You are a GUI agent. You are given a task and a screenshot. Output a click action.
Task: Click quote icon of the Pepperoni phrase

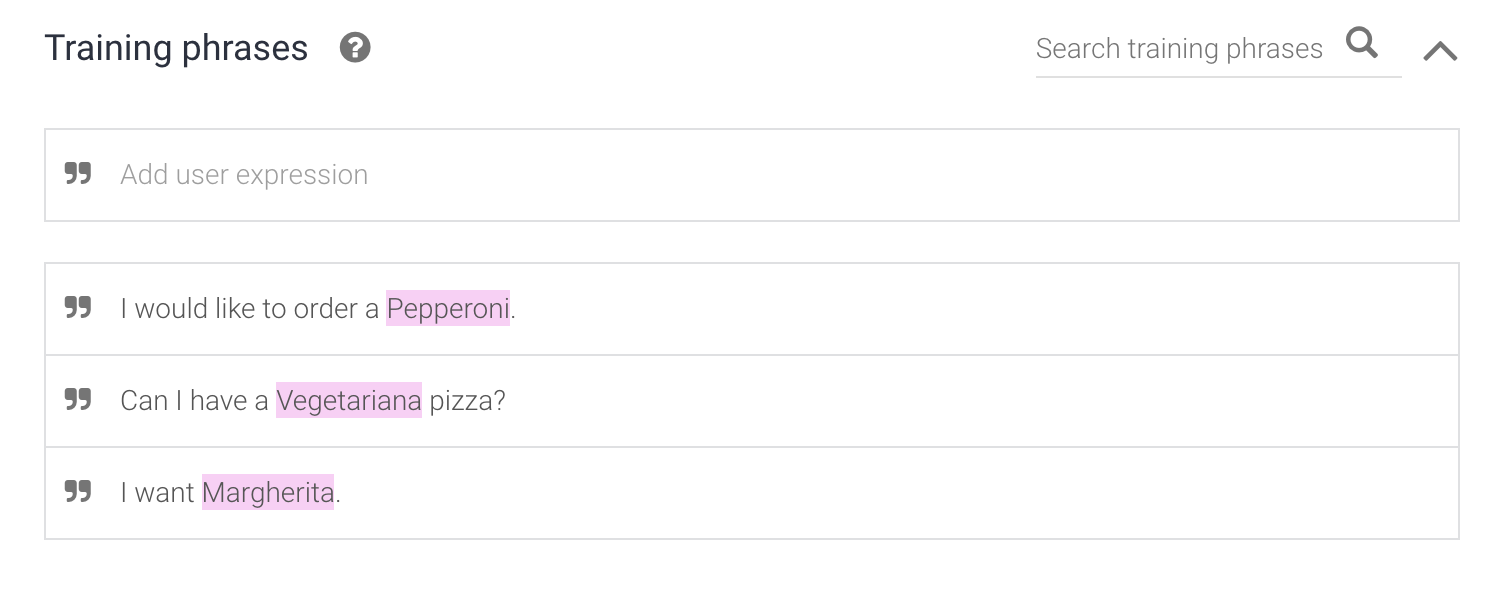(x=78, y=308)
